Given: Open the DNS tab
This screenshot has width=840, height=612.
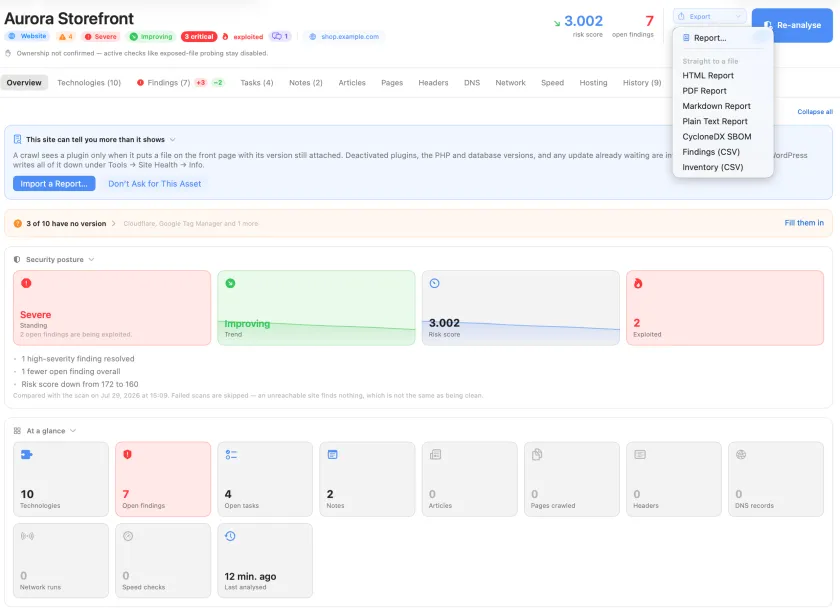Looking at the screenshot, I should tap(472, 83).
